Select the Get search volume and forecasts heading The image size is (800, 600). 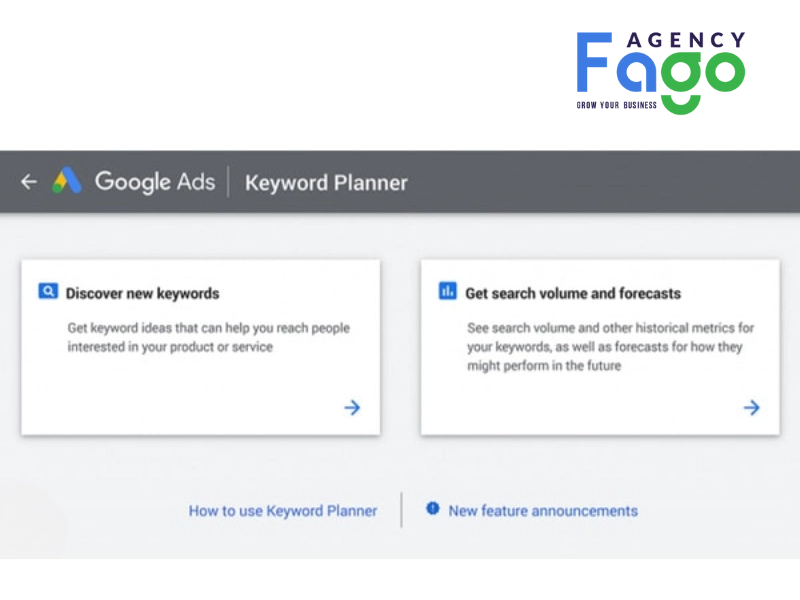tap(572, 292)
